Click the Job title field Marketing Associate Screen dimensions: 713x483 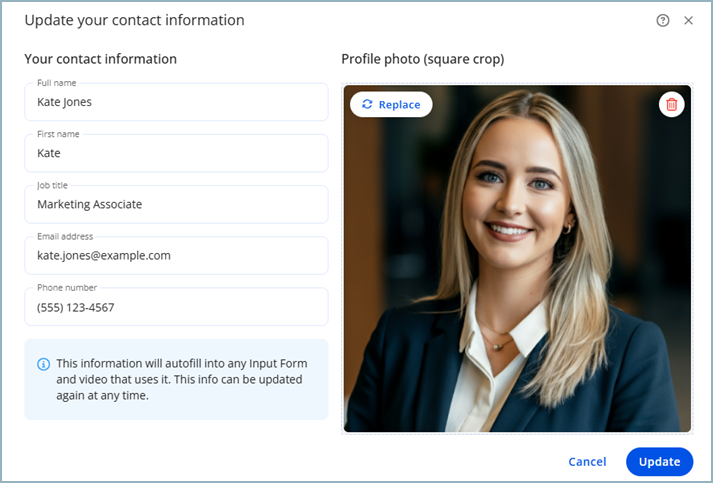[x=176, y=204]
